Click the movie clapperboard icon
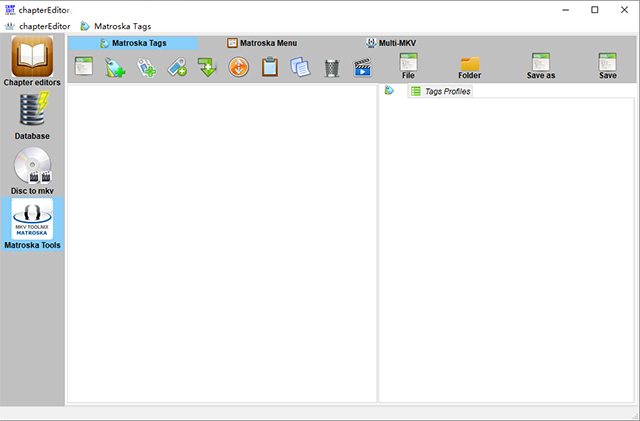The height and width of the screenshot is (421, 640). pos(362,67)
